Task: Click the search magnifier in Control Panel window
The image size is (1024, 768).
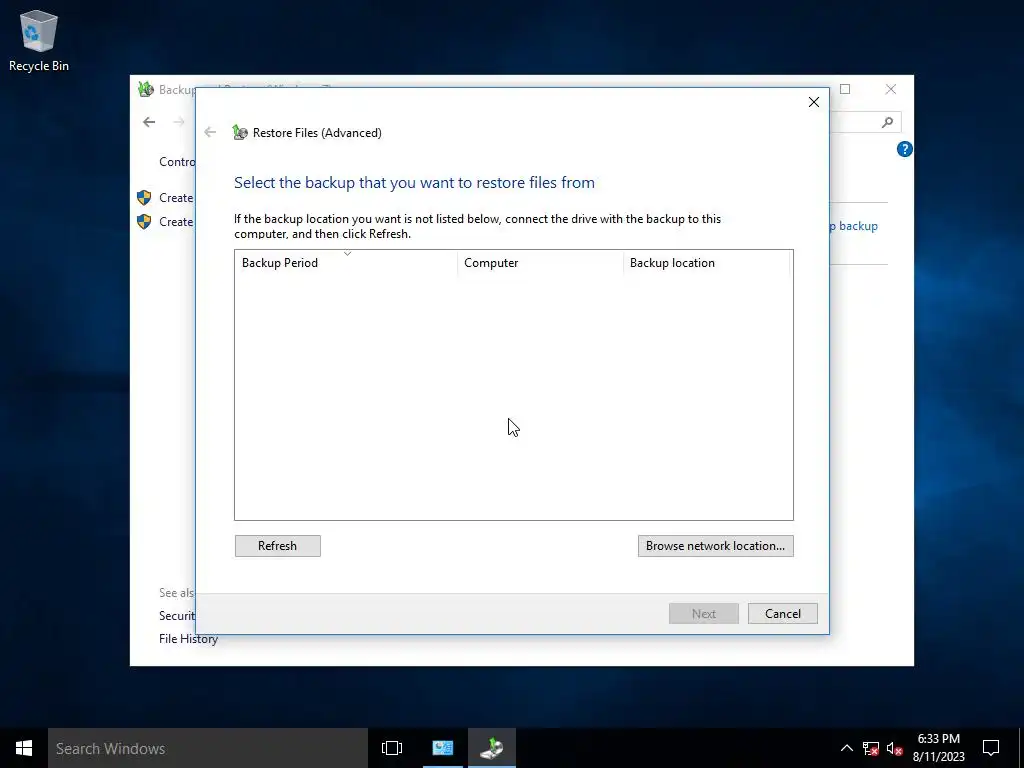Action: tap(887, 122)
